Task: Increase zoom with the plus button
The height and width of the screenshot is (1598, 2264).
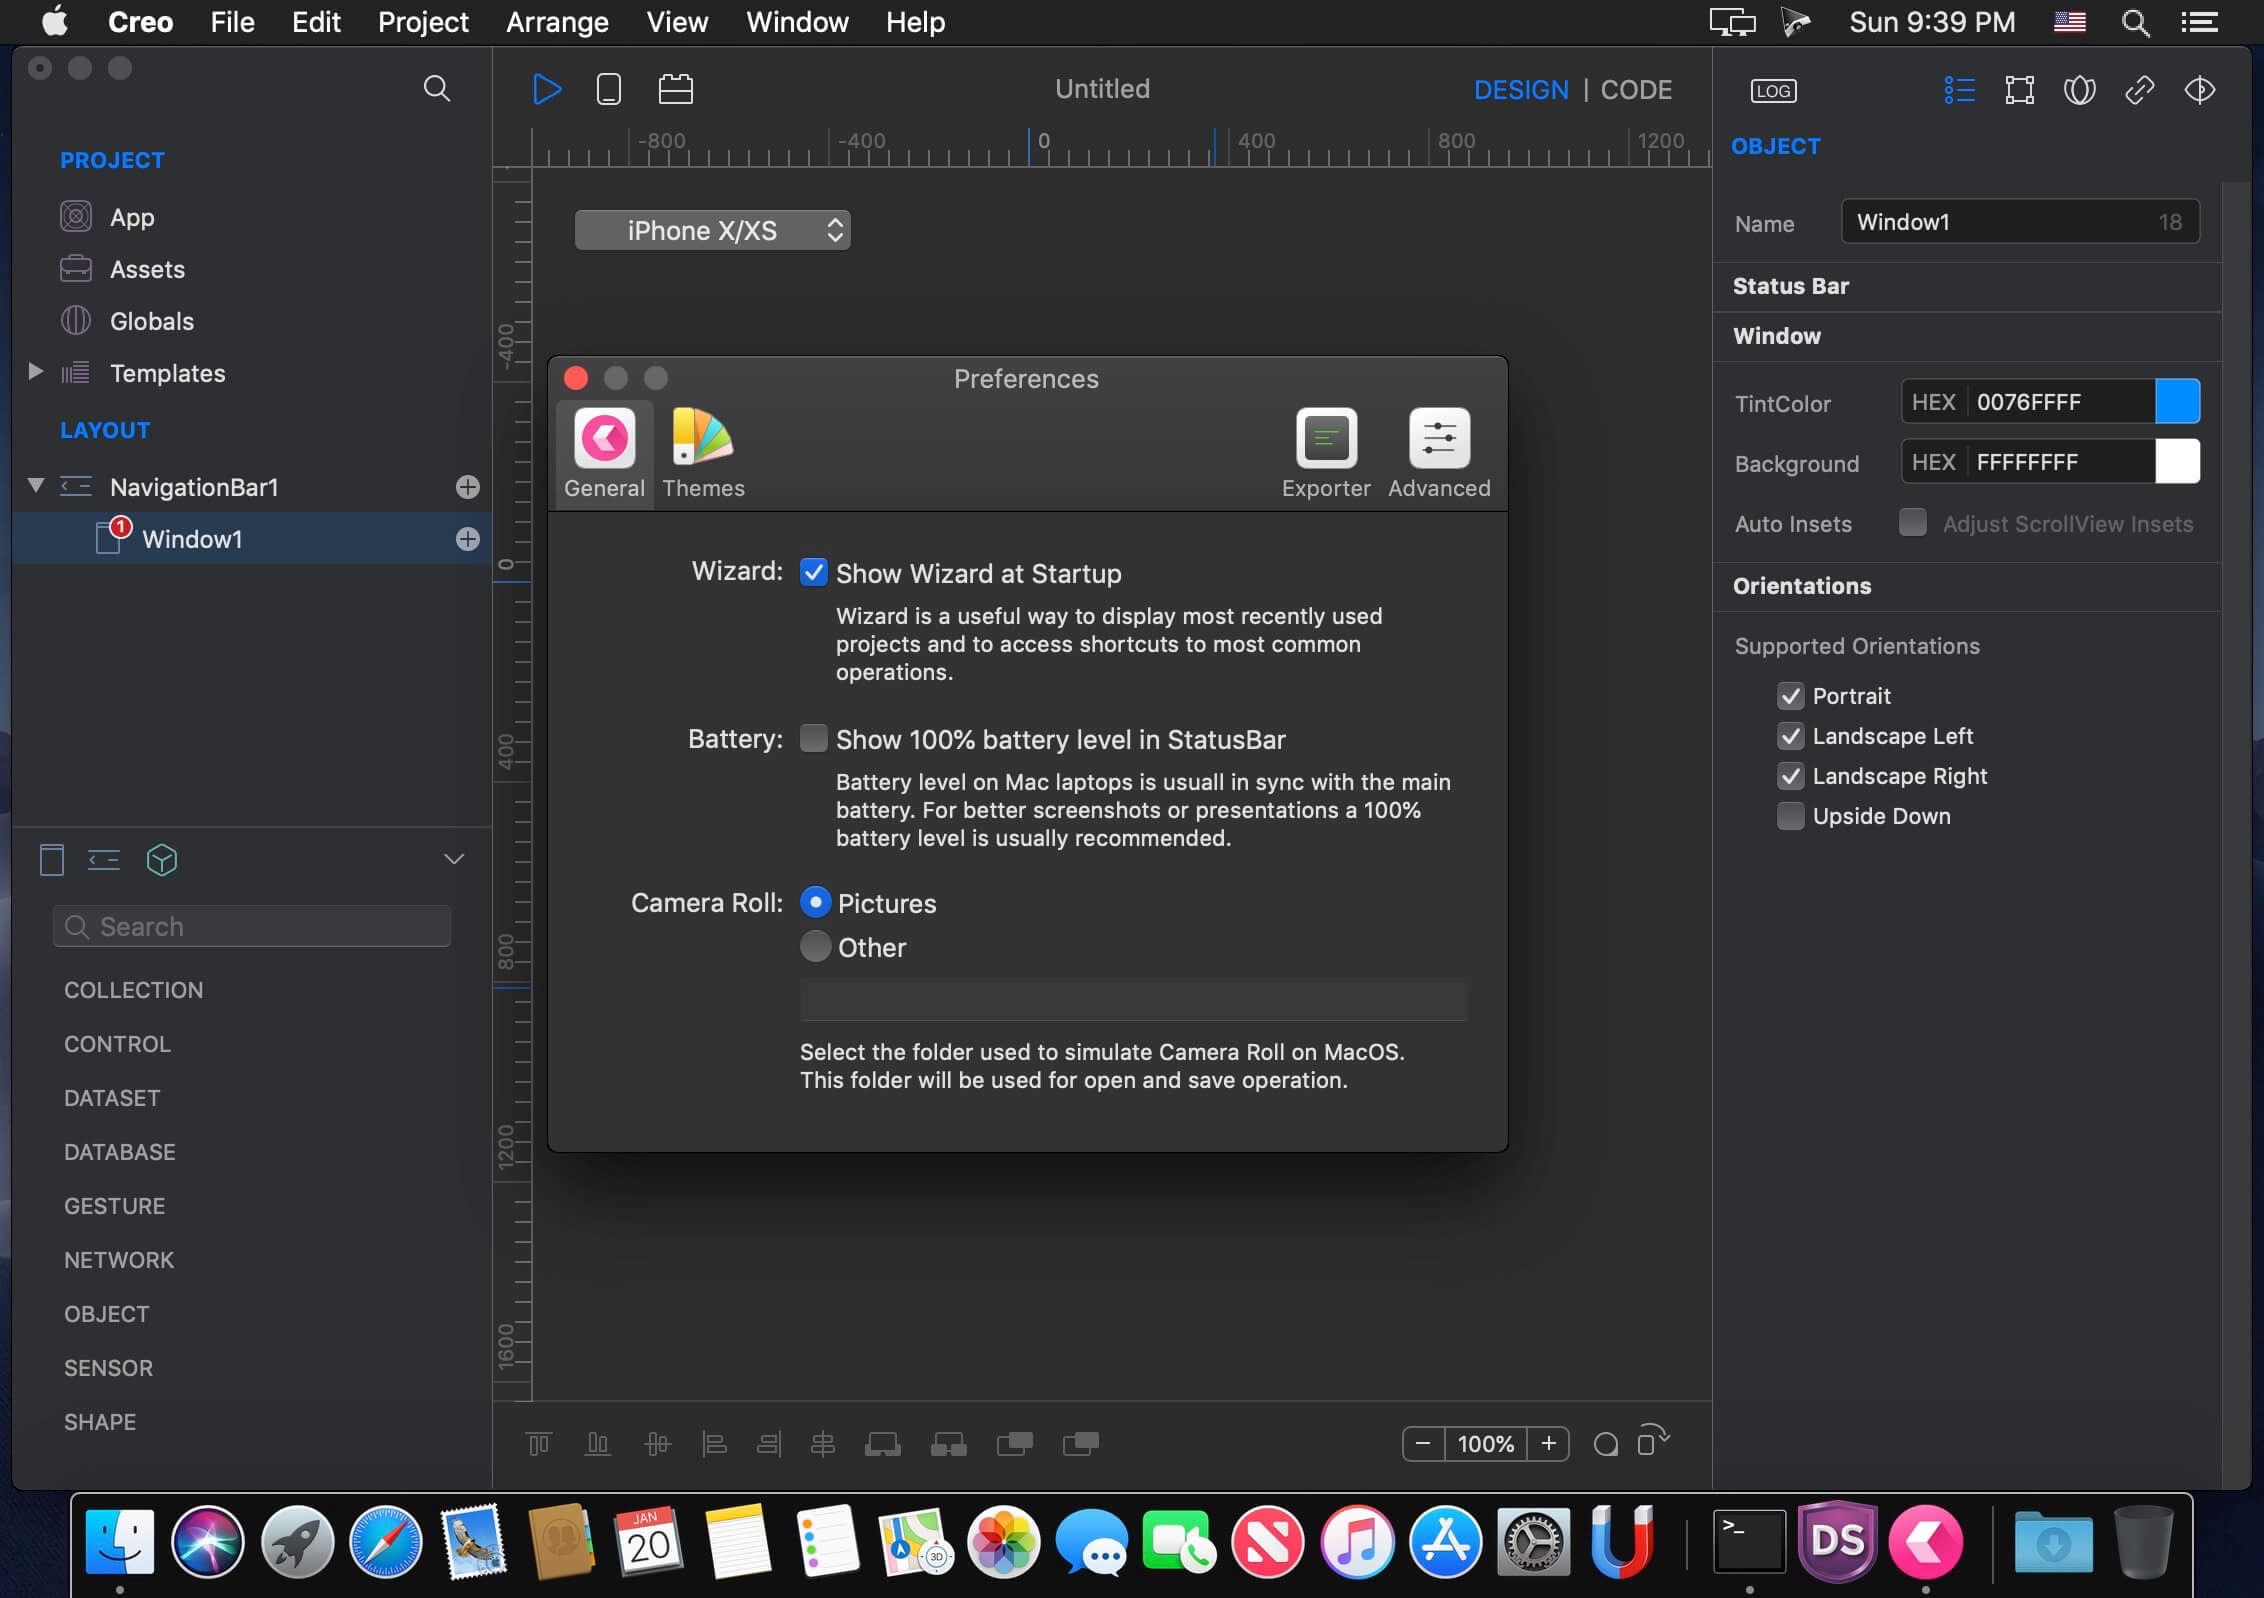Action: click(x=1548, y=1443)
